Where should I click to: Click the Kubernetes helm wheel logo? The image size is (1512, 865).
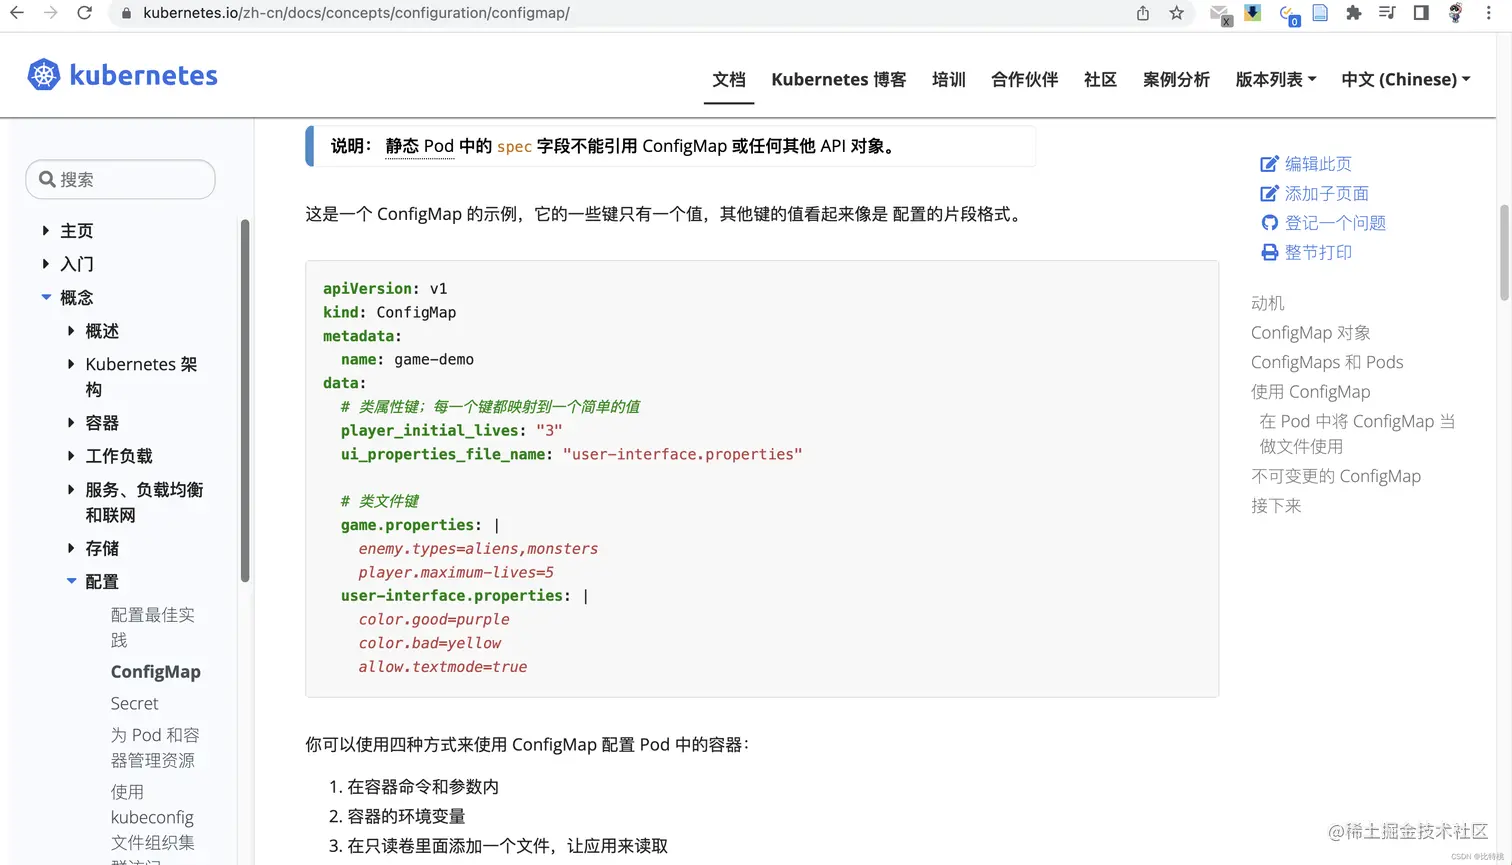(x=44, y=75)
